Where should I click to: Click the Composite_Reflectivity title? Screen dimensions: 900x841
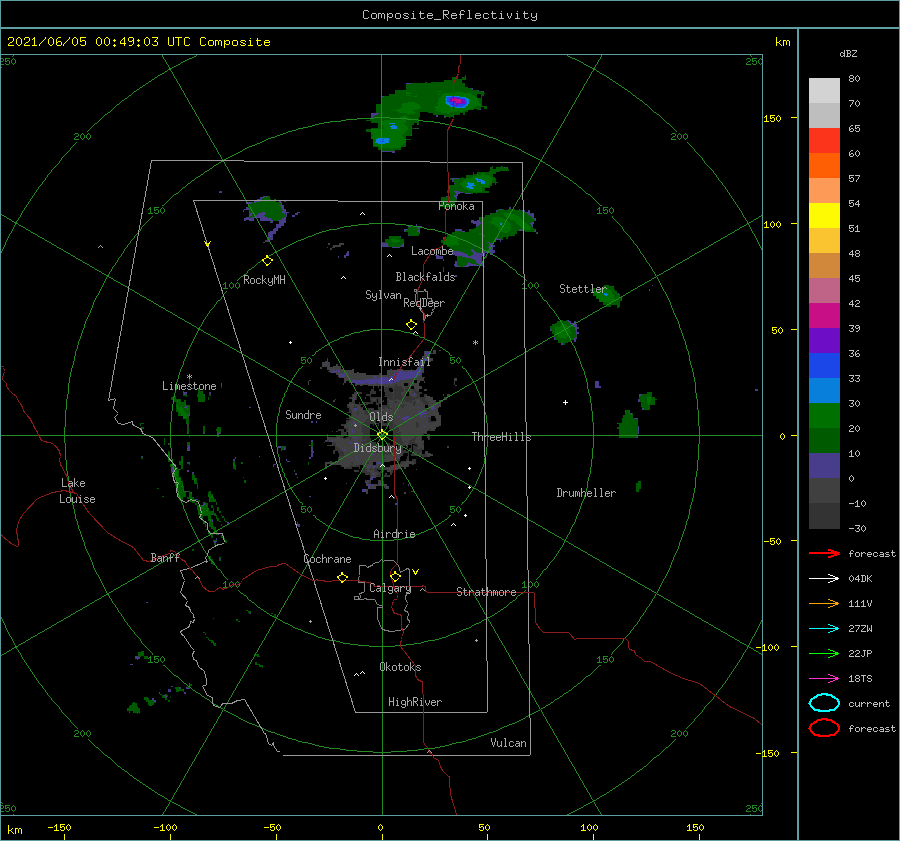coord(450,15)
